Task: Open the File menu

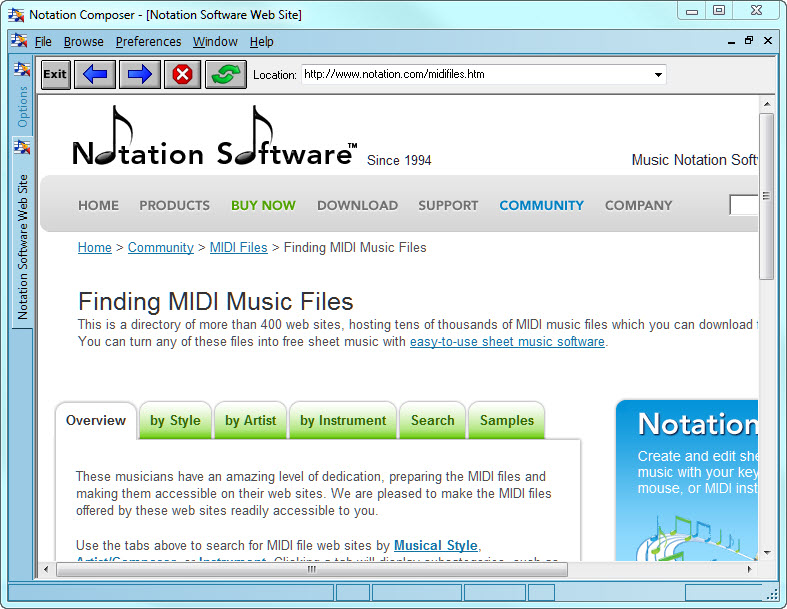Action: coord(43,42)
